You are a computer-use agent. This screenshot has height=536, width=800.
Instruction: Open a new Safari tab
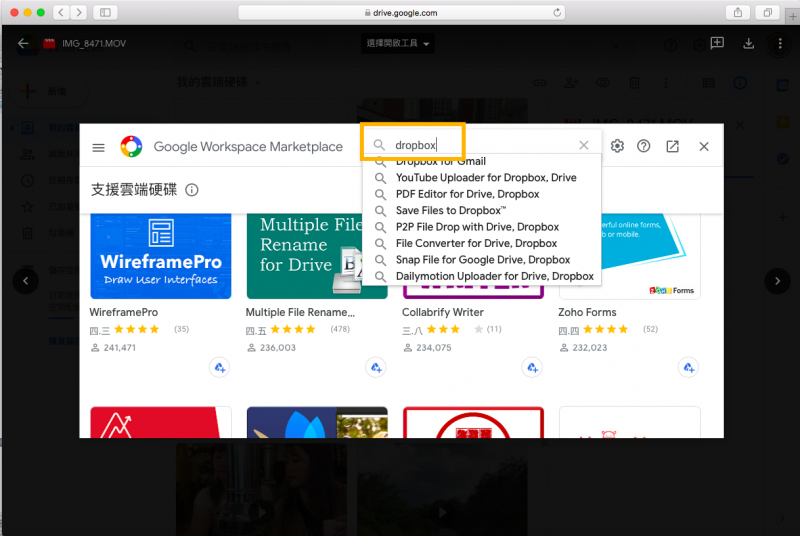point(792,16)
